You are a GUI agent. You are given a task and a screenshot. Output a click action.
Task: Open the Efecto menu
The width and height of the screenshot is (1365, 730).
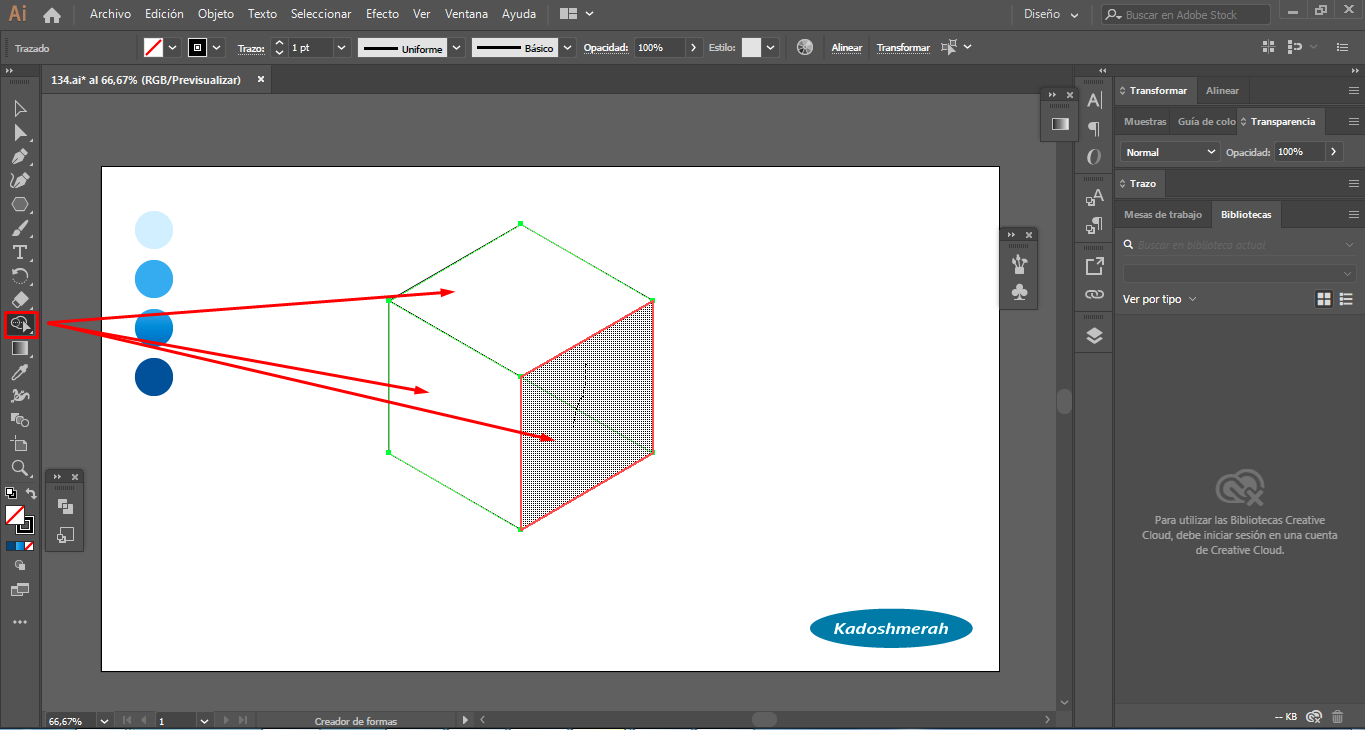point(382,14)
